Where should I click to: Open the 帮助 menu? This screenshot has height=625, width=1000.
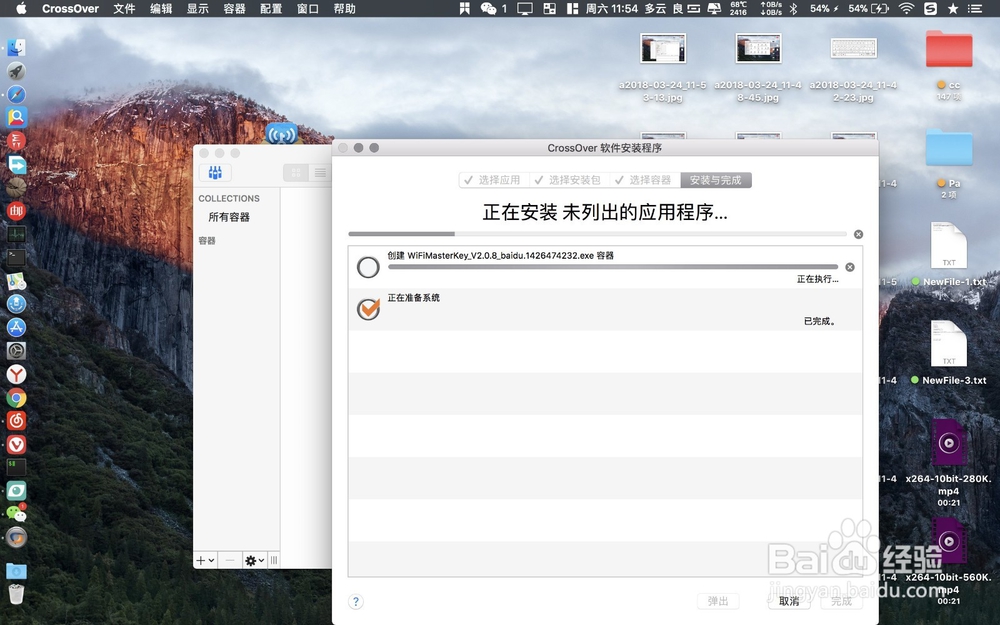344,8
